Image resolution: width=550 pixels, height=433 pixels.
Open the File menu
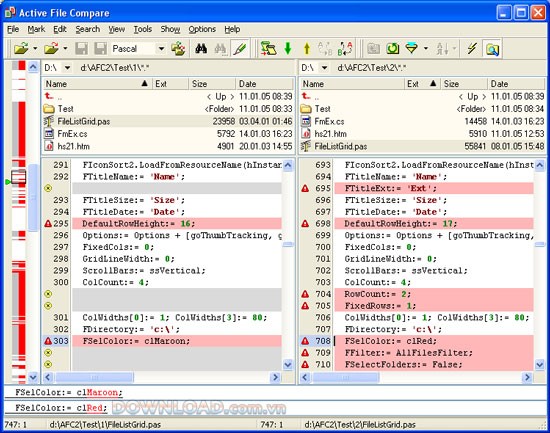pyautogui.click(x=13, y=29)
